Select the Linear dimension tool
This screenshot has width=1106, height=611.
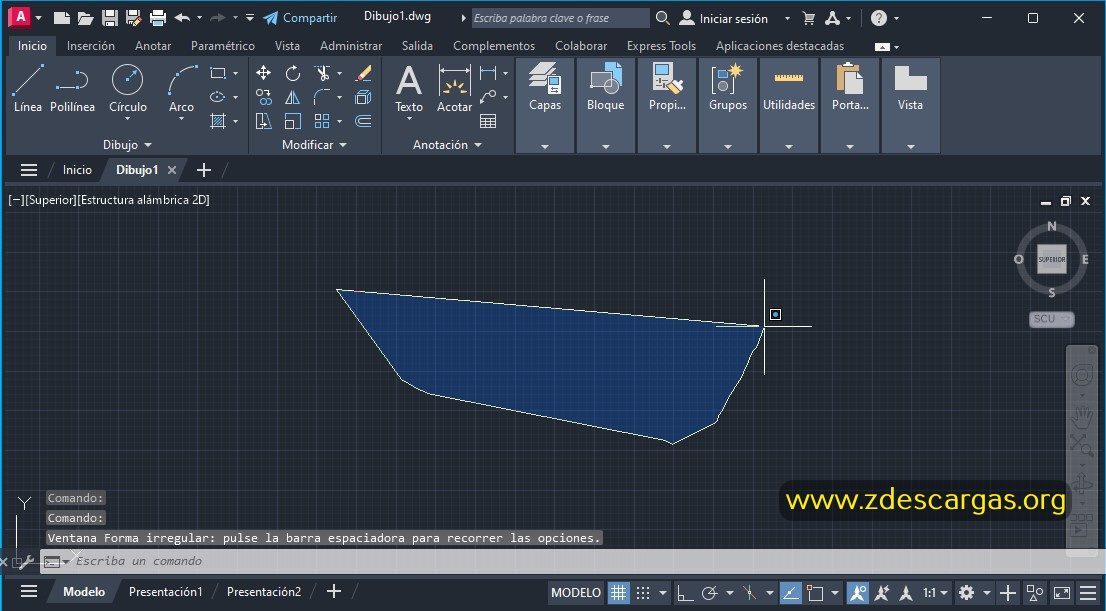pos(488,73)
